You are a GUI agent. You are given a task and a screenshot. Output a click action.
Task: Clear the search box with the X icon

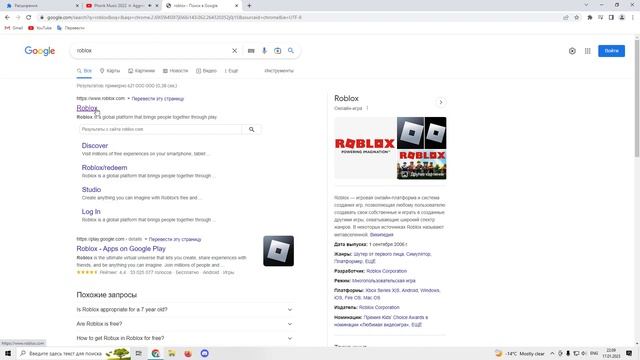click(x=234, y=51)
